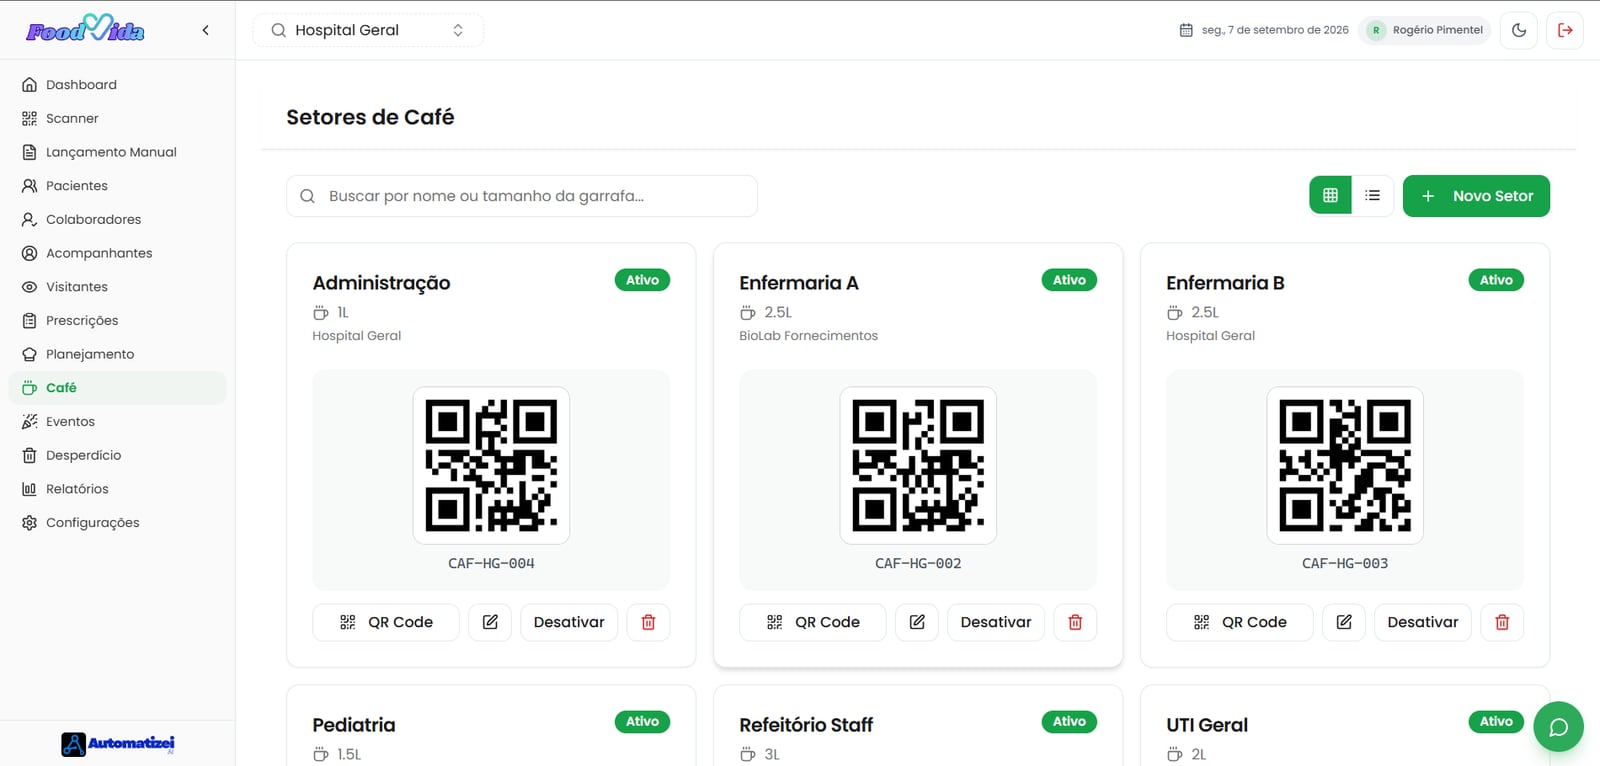Delete the Enfermaria B sector
This screenshot has height=766, width=1600.
coord(1502,622)
